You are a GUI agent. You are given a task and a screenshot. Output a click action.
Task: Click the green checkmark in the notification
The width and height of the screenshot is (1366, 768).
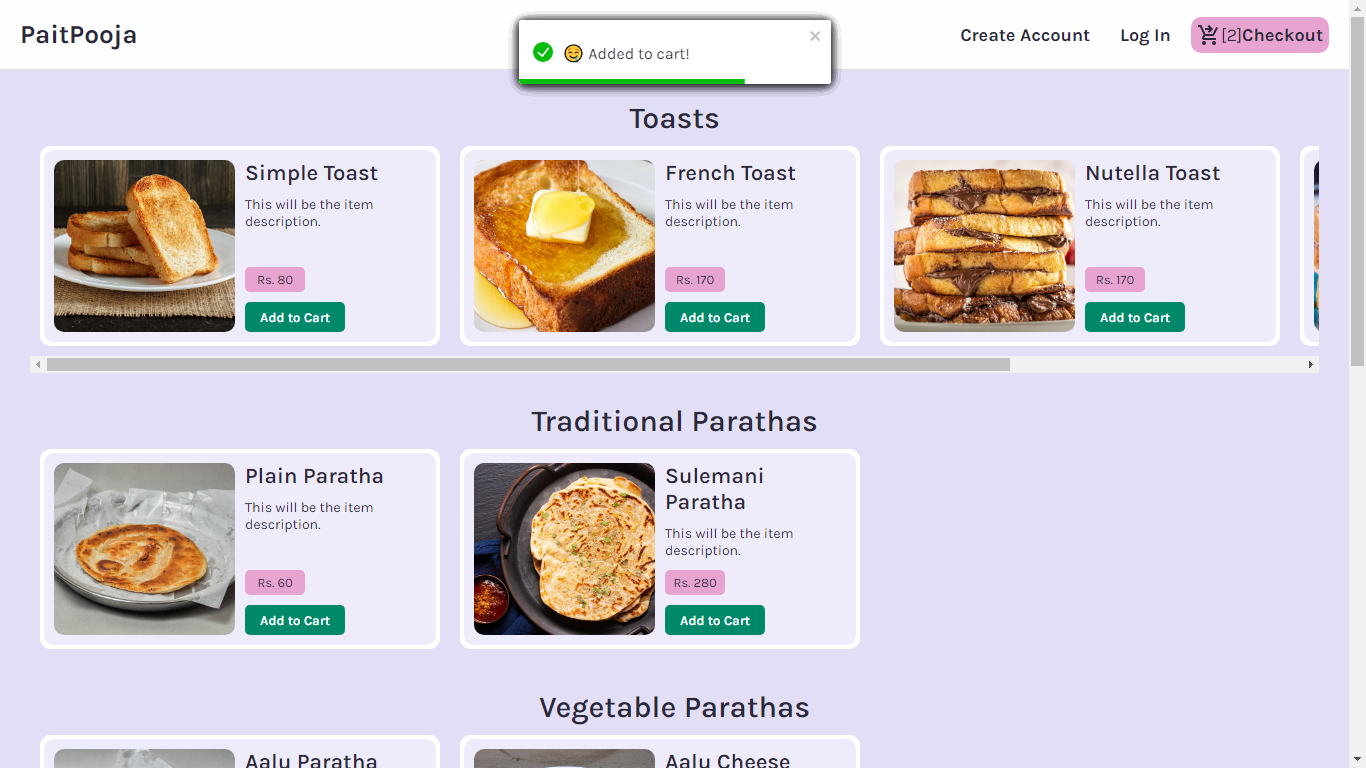tap(544, 53)
